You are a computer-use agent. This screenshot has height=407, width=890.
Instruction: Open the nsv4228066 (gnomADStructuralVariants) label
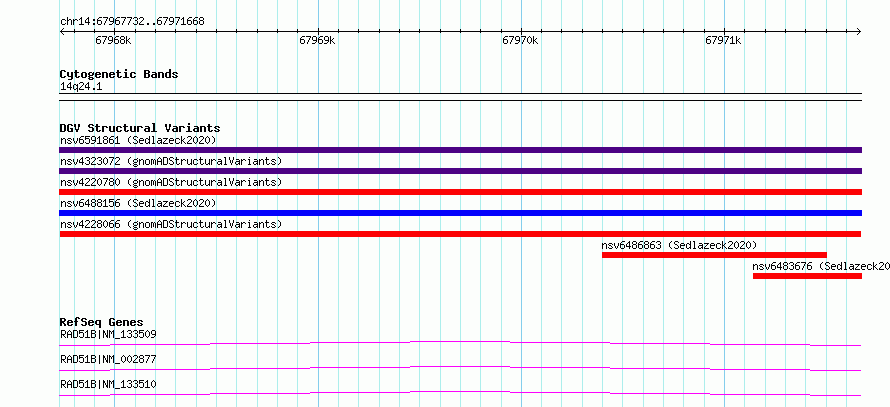tap(171, 224)
